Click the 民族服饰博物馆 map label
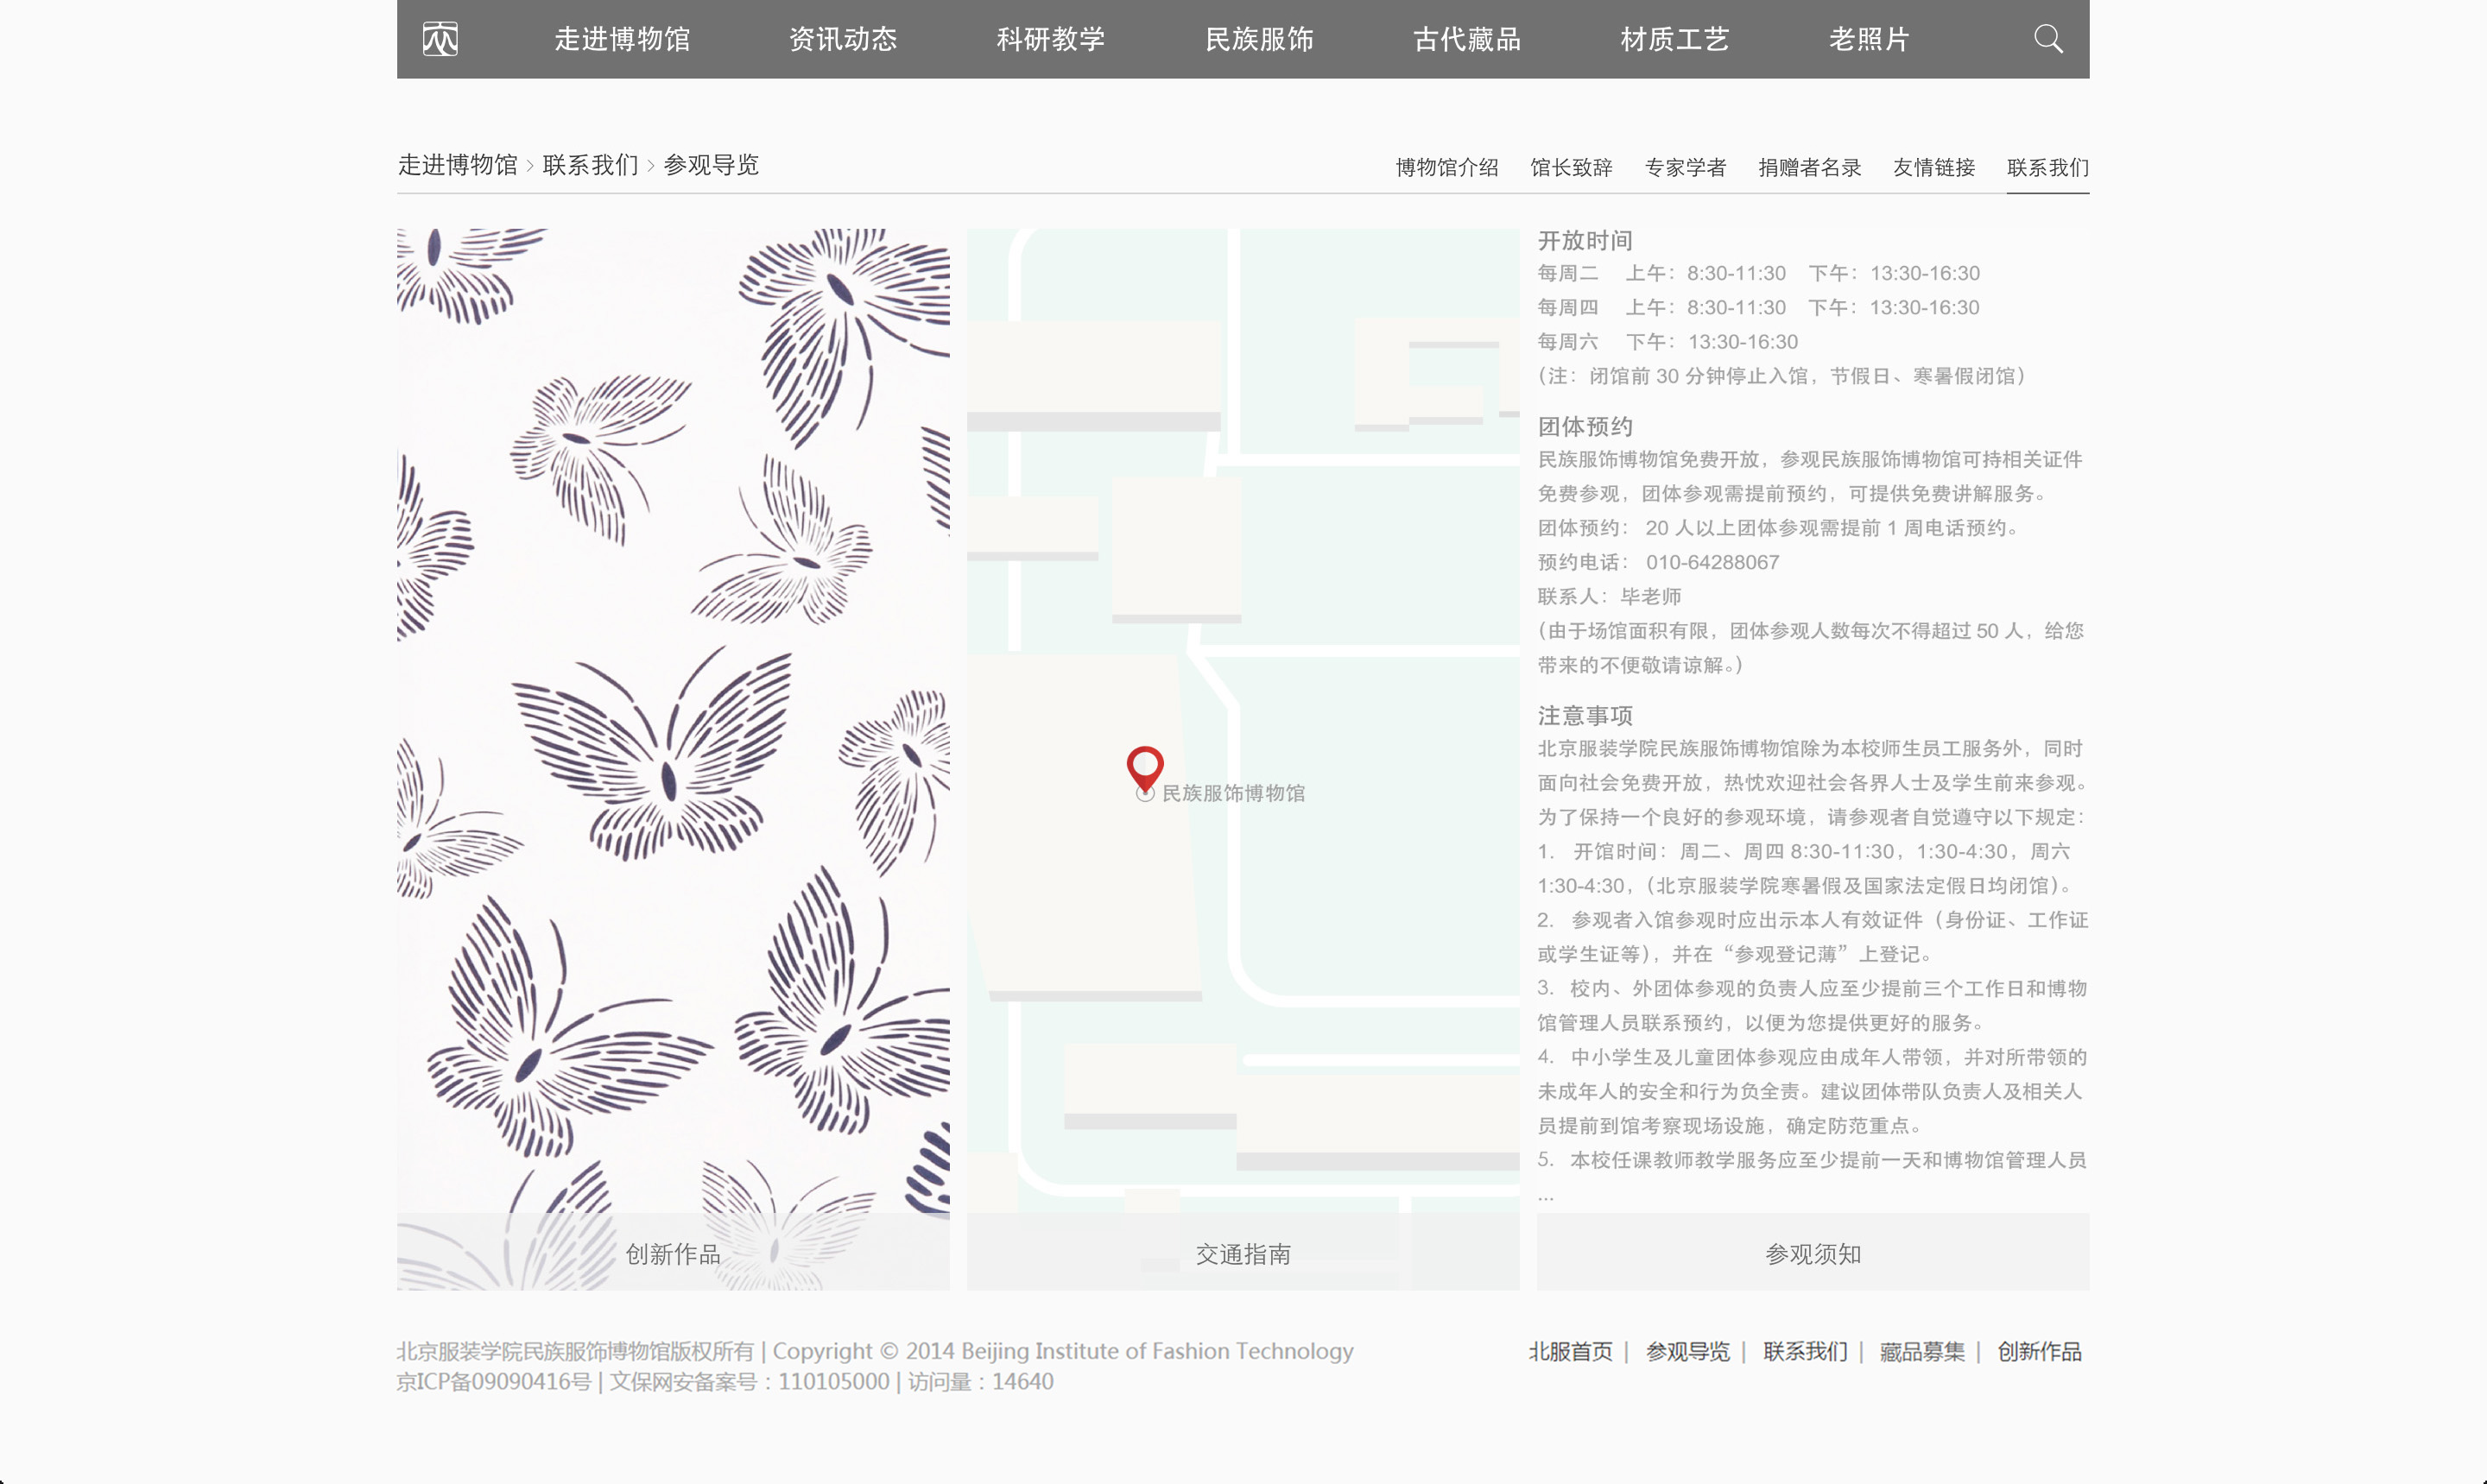Viewport: 2487px width, 1484px height. point(1233,793)
